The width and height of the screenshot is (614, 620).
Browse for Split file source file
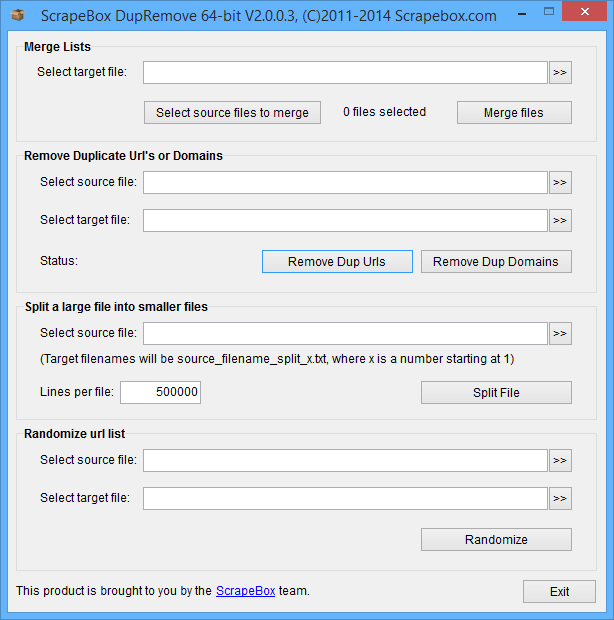(560, 333)
